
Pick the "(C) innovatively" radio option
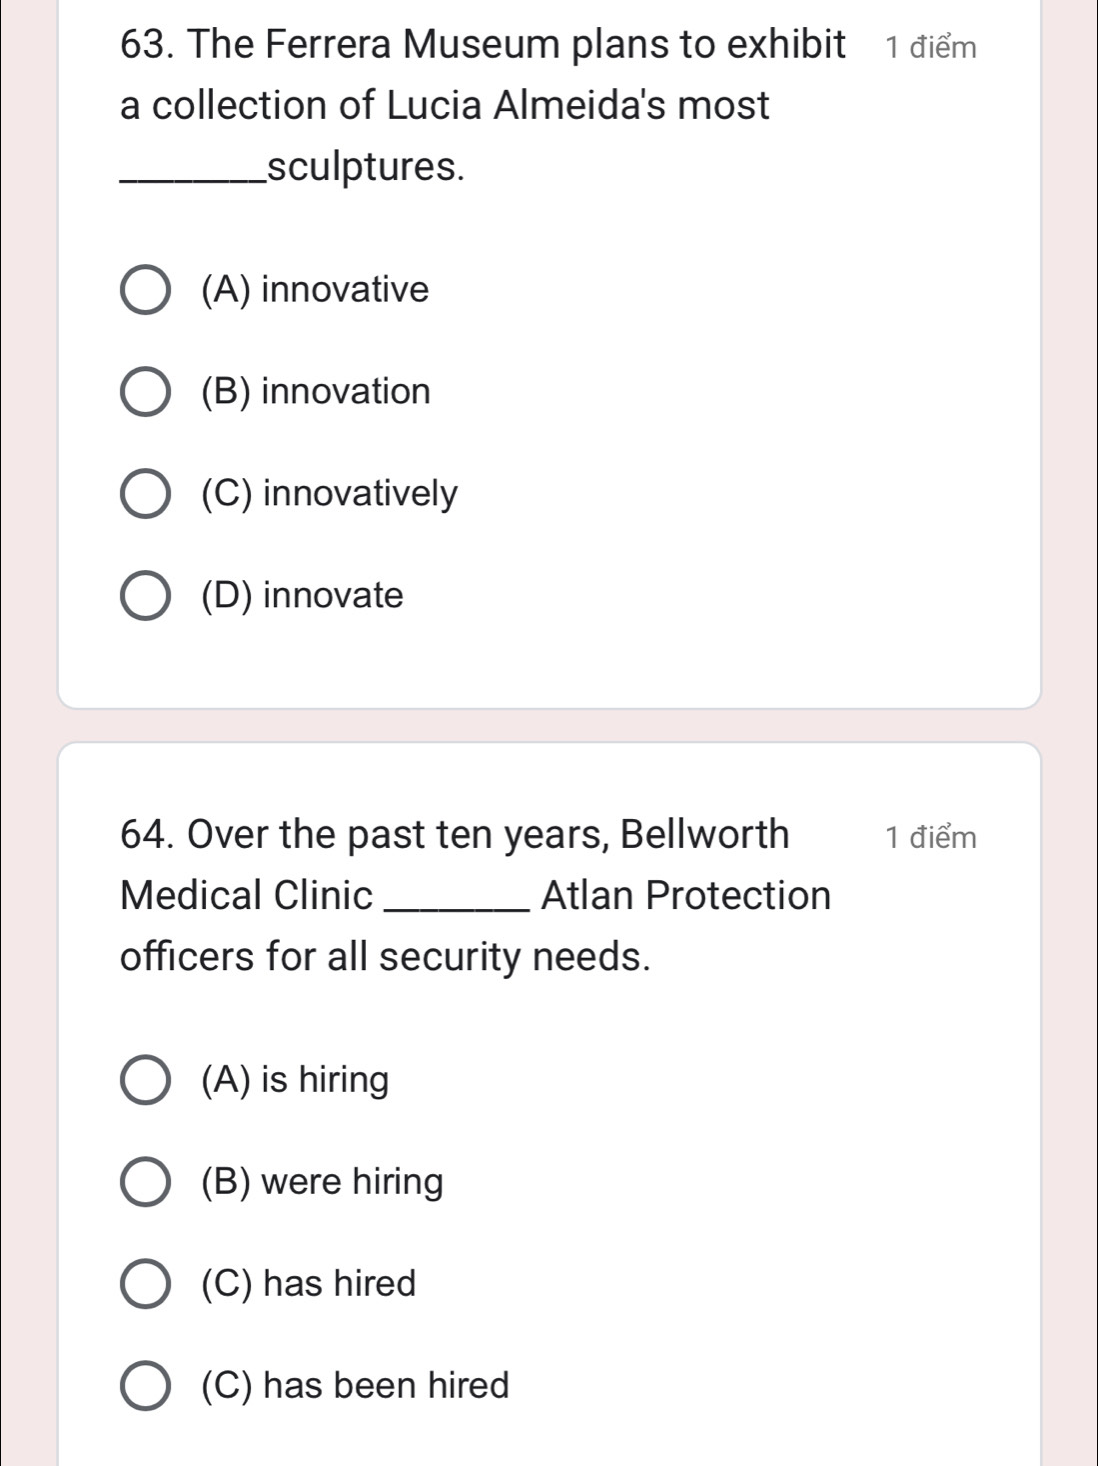(x=145, y=494)
